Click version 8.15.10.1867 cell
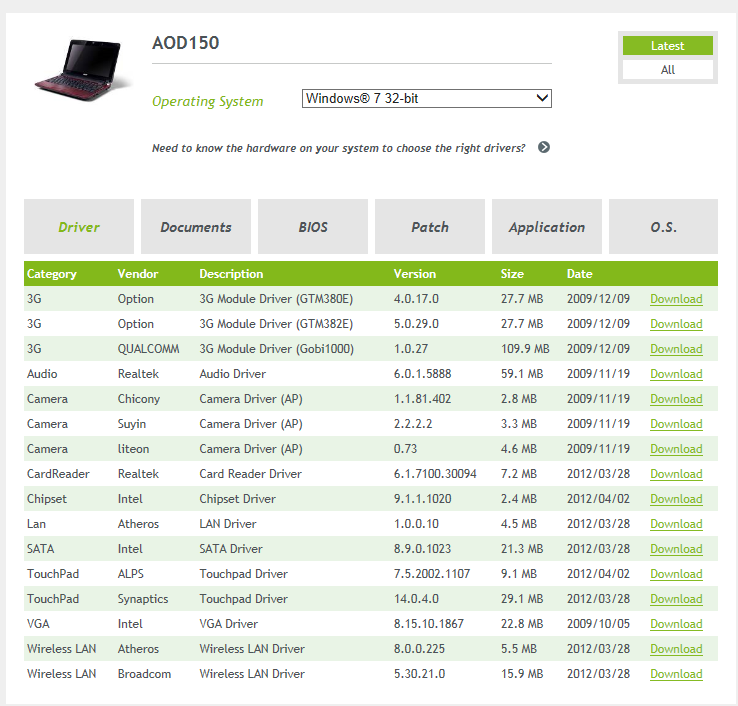 tap(428, 624)
